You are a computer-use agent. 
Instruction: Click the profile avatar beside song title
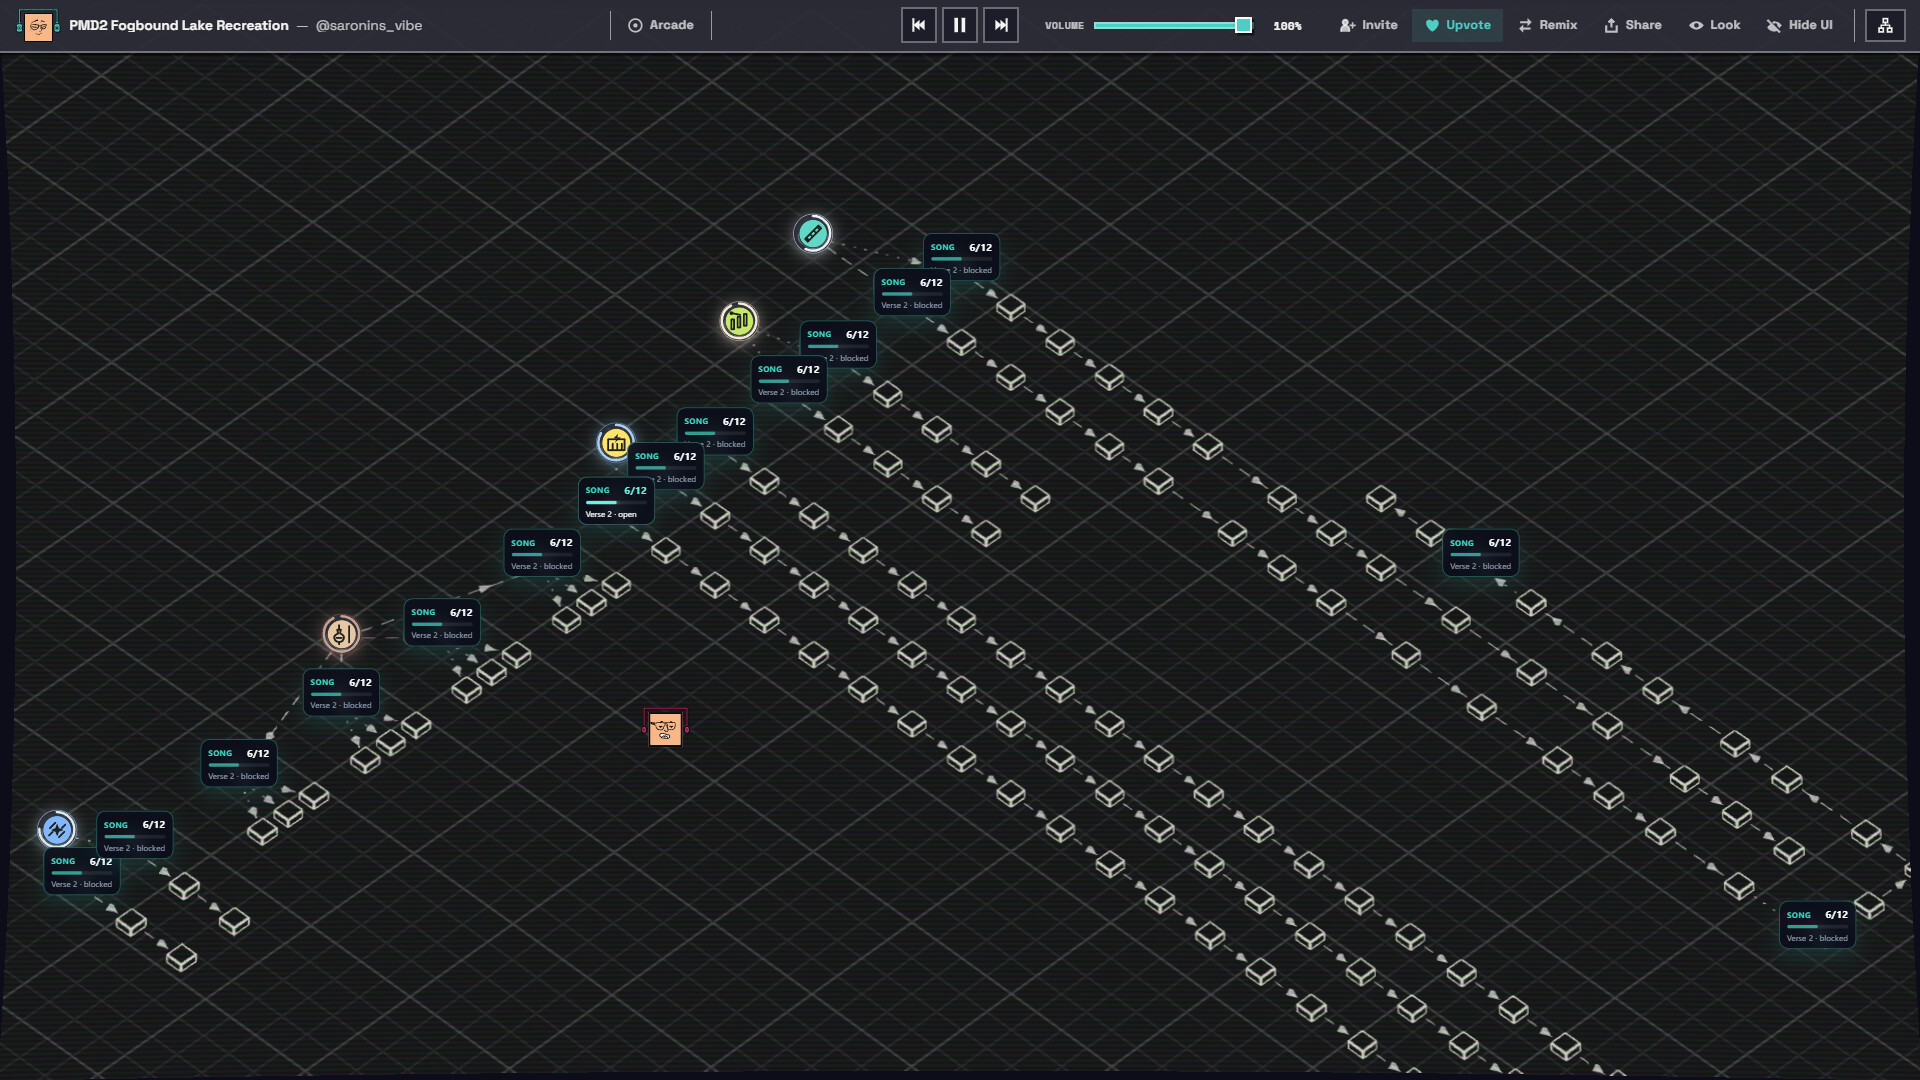(38, 25)
